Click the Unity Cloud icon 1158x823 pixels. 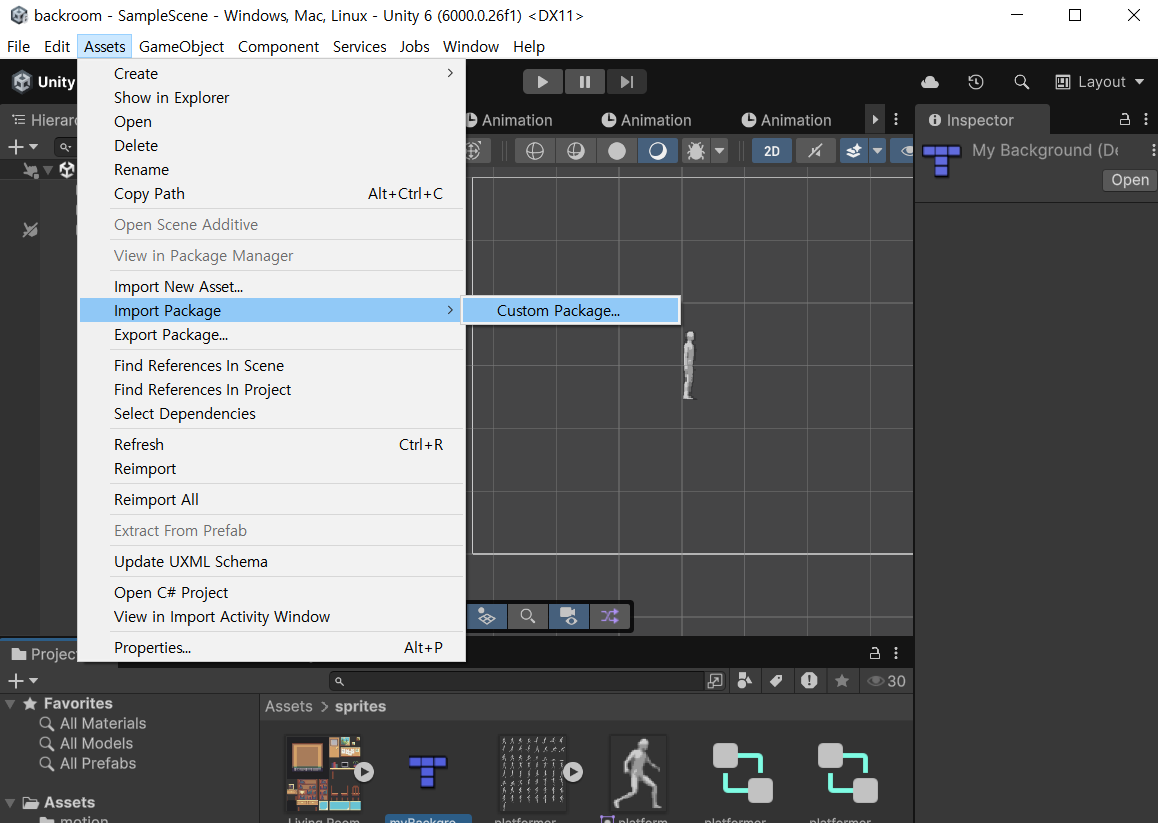tap(930, 82)
